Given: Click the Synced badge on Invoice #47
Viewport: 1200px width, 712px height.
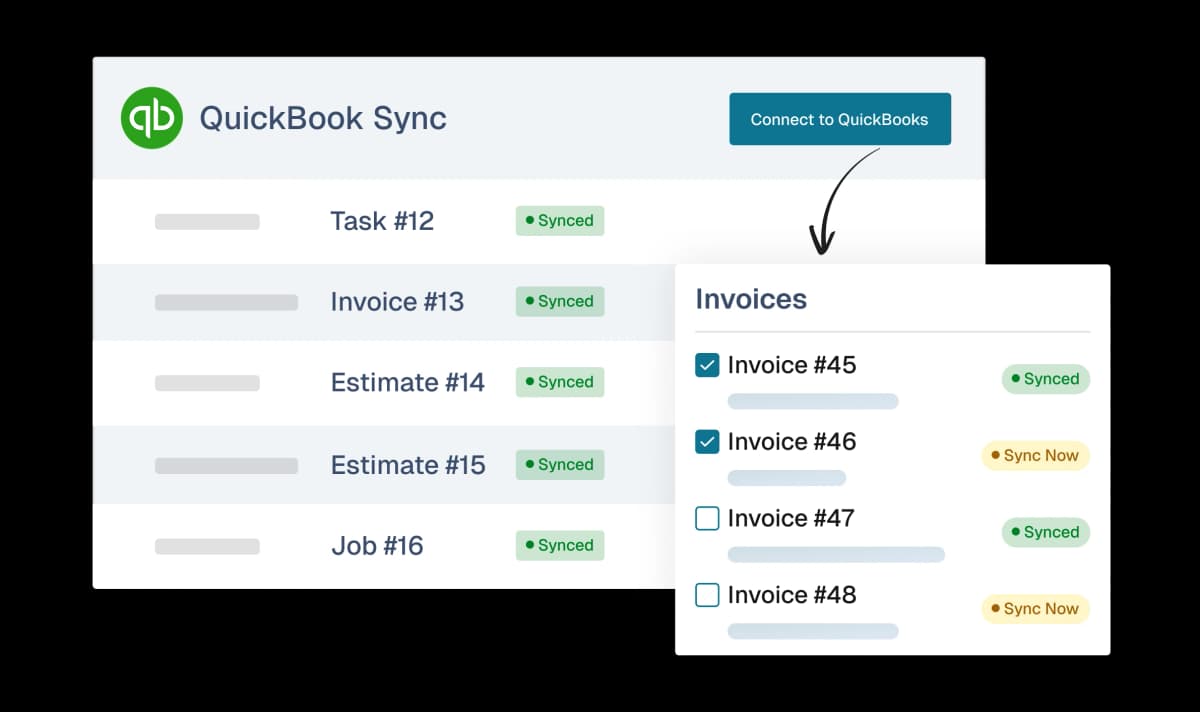Looking at the screenshot, I should (1045, 532).
